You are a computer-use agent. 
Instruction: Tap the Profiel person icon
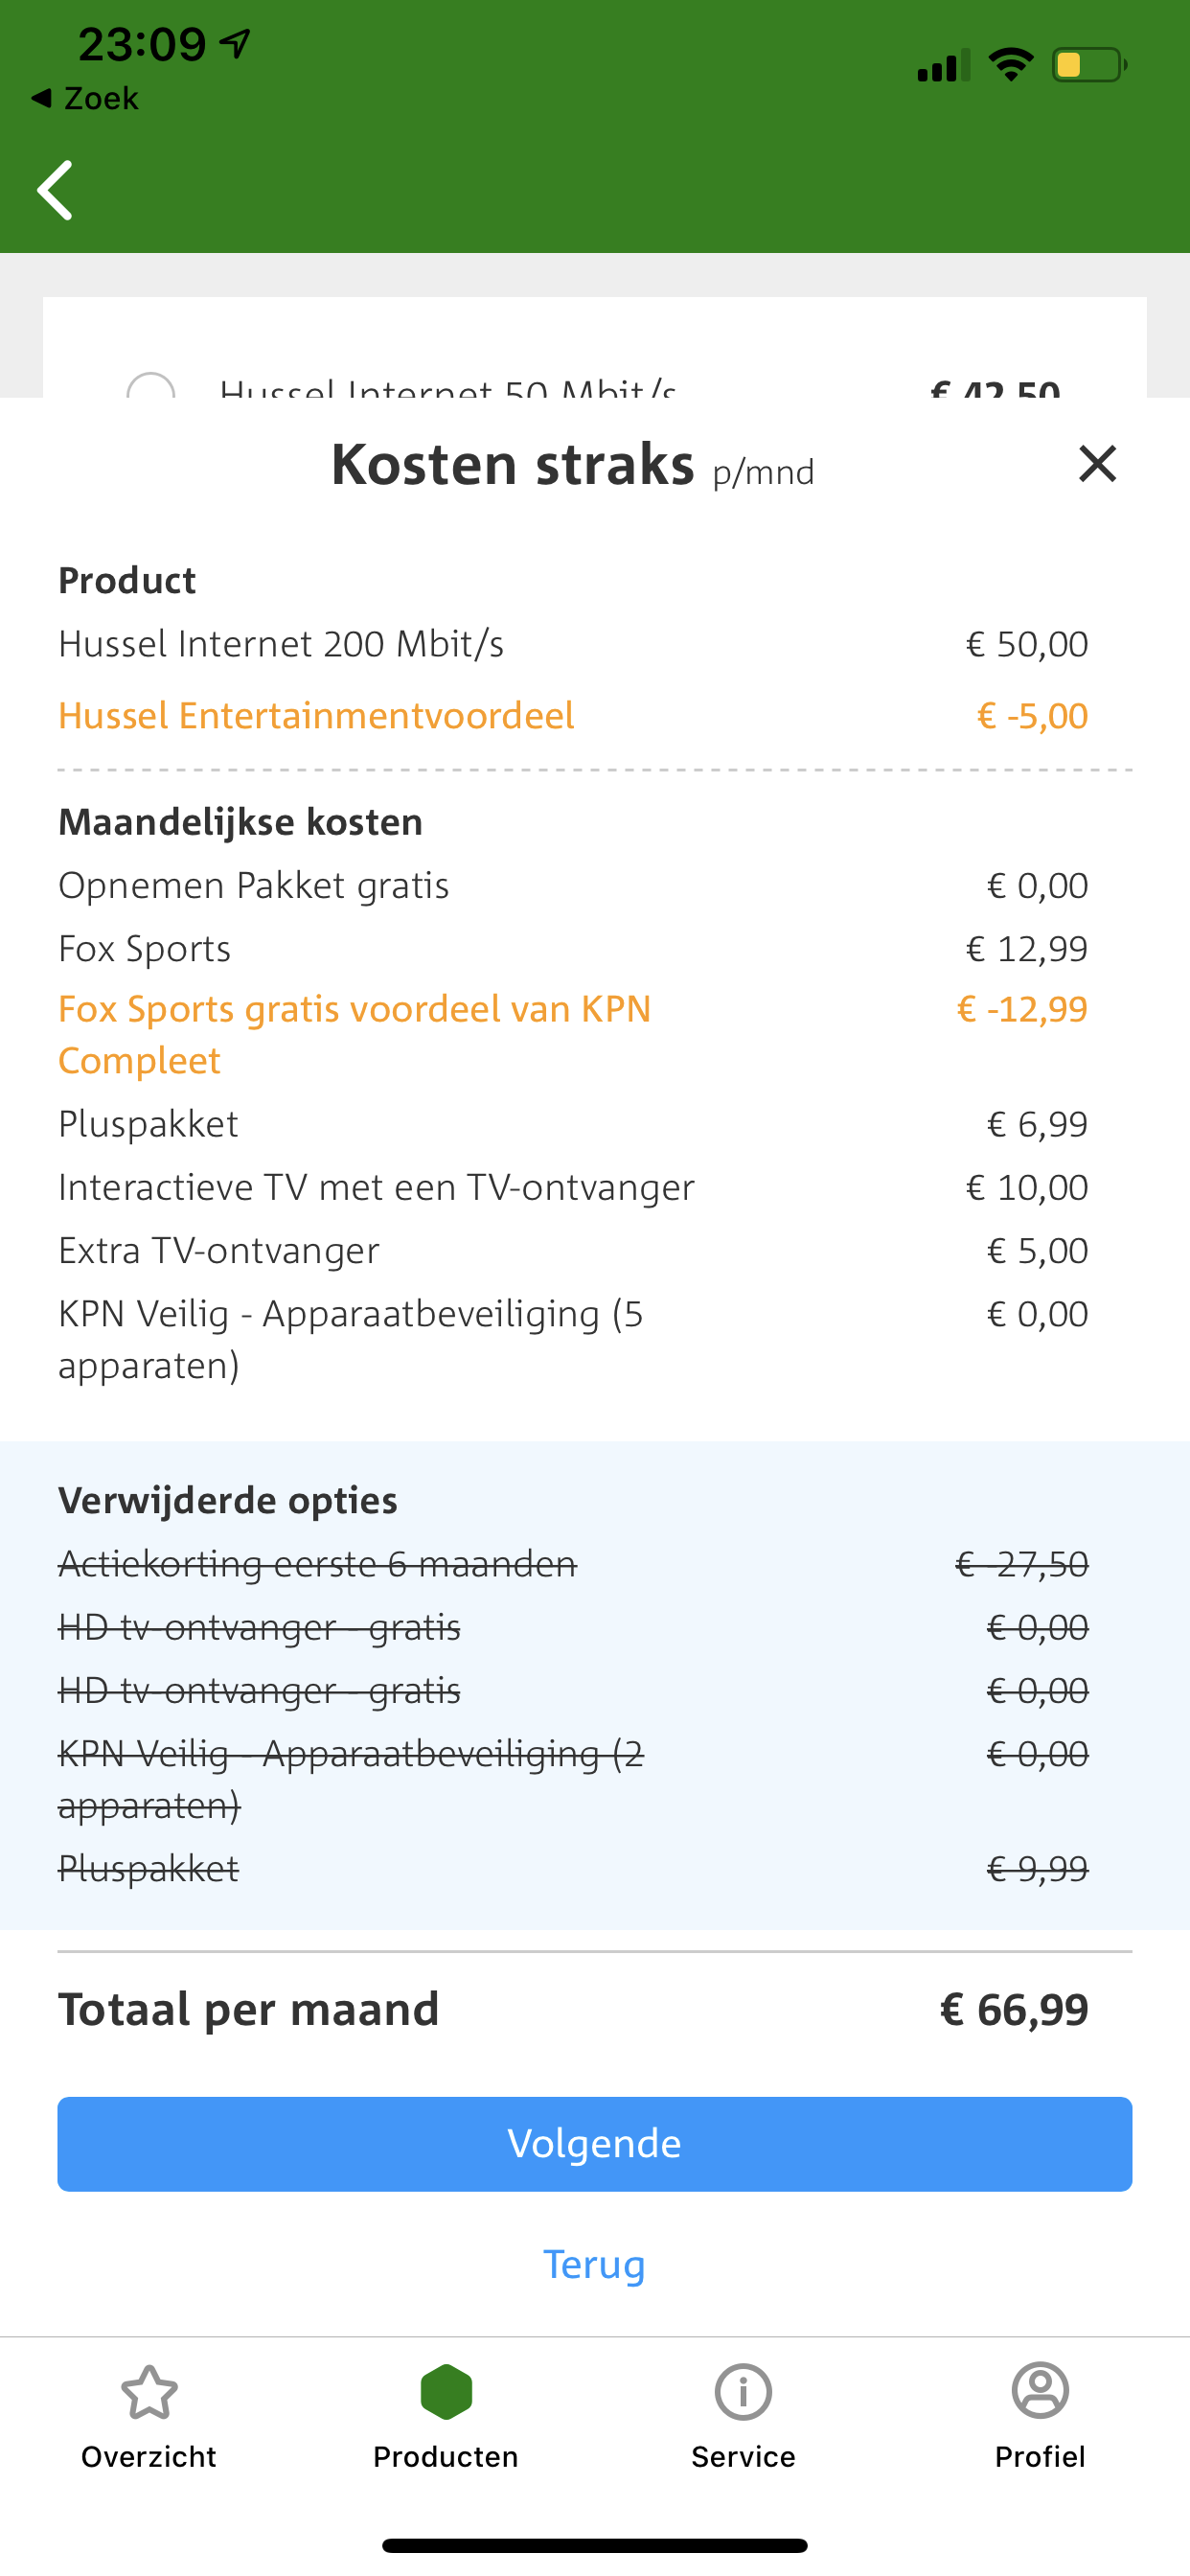coord(1040,2392)
